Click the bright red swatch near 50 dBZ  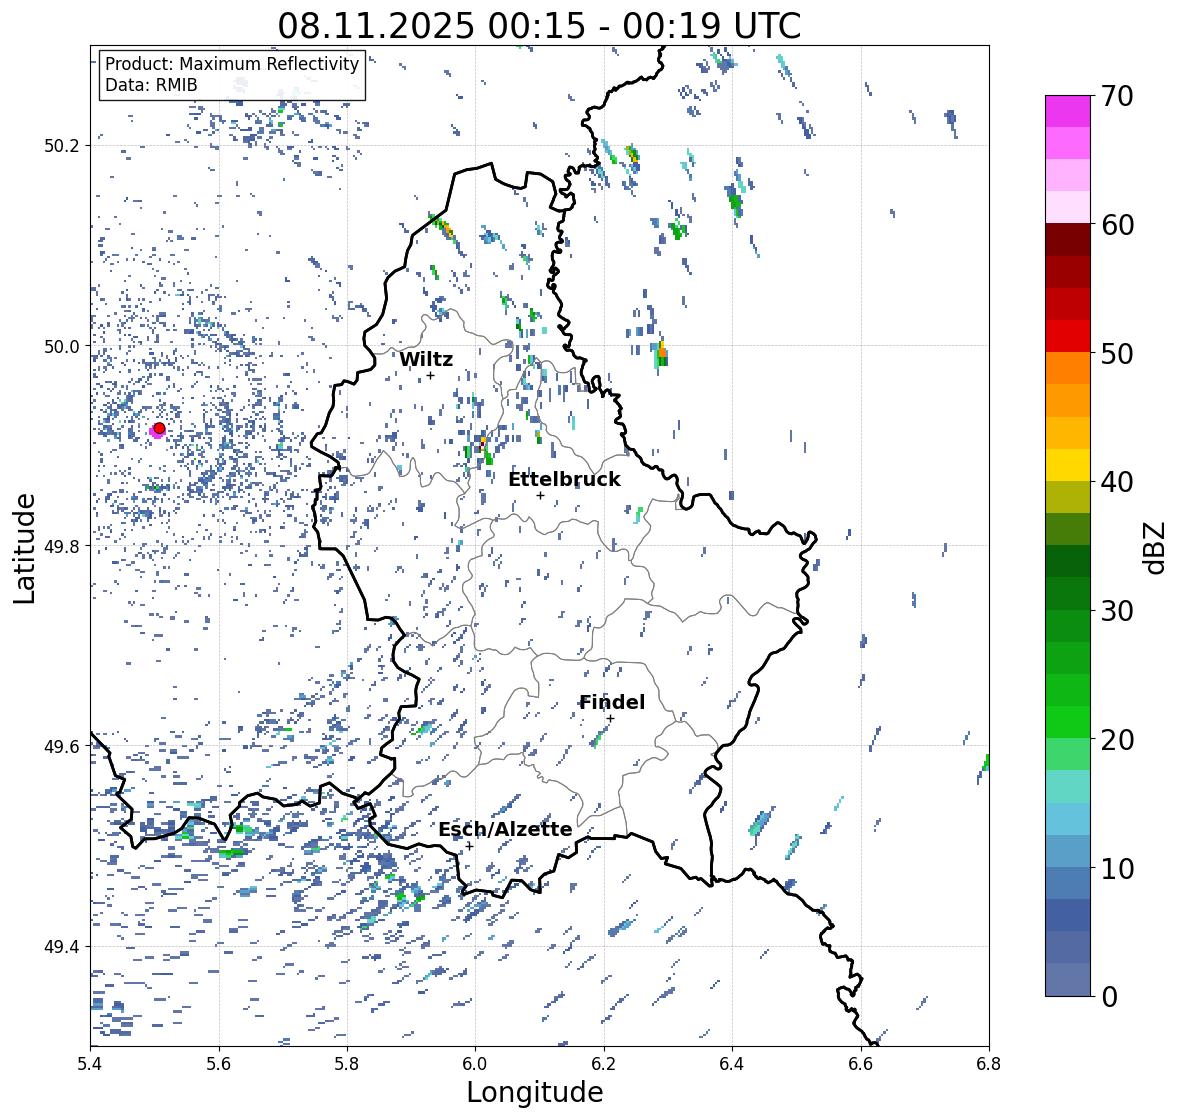tap(1068, 336)
